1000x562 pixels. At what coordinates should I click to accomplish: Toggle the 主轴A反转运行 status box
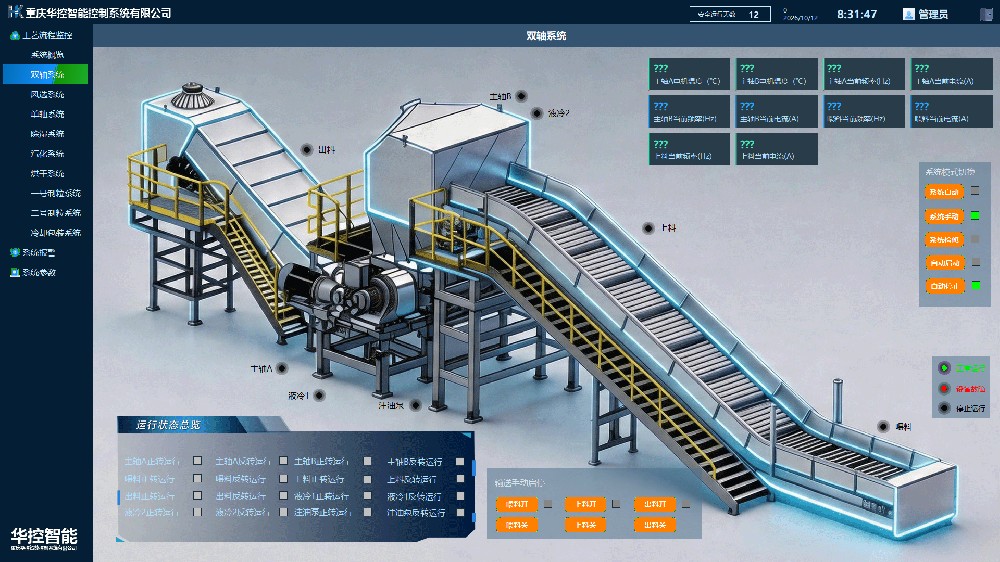pos(284,461)
